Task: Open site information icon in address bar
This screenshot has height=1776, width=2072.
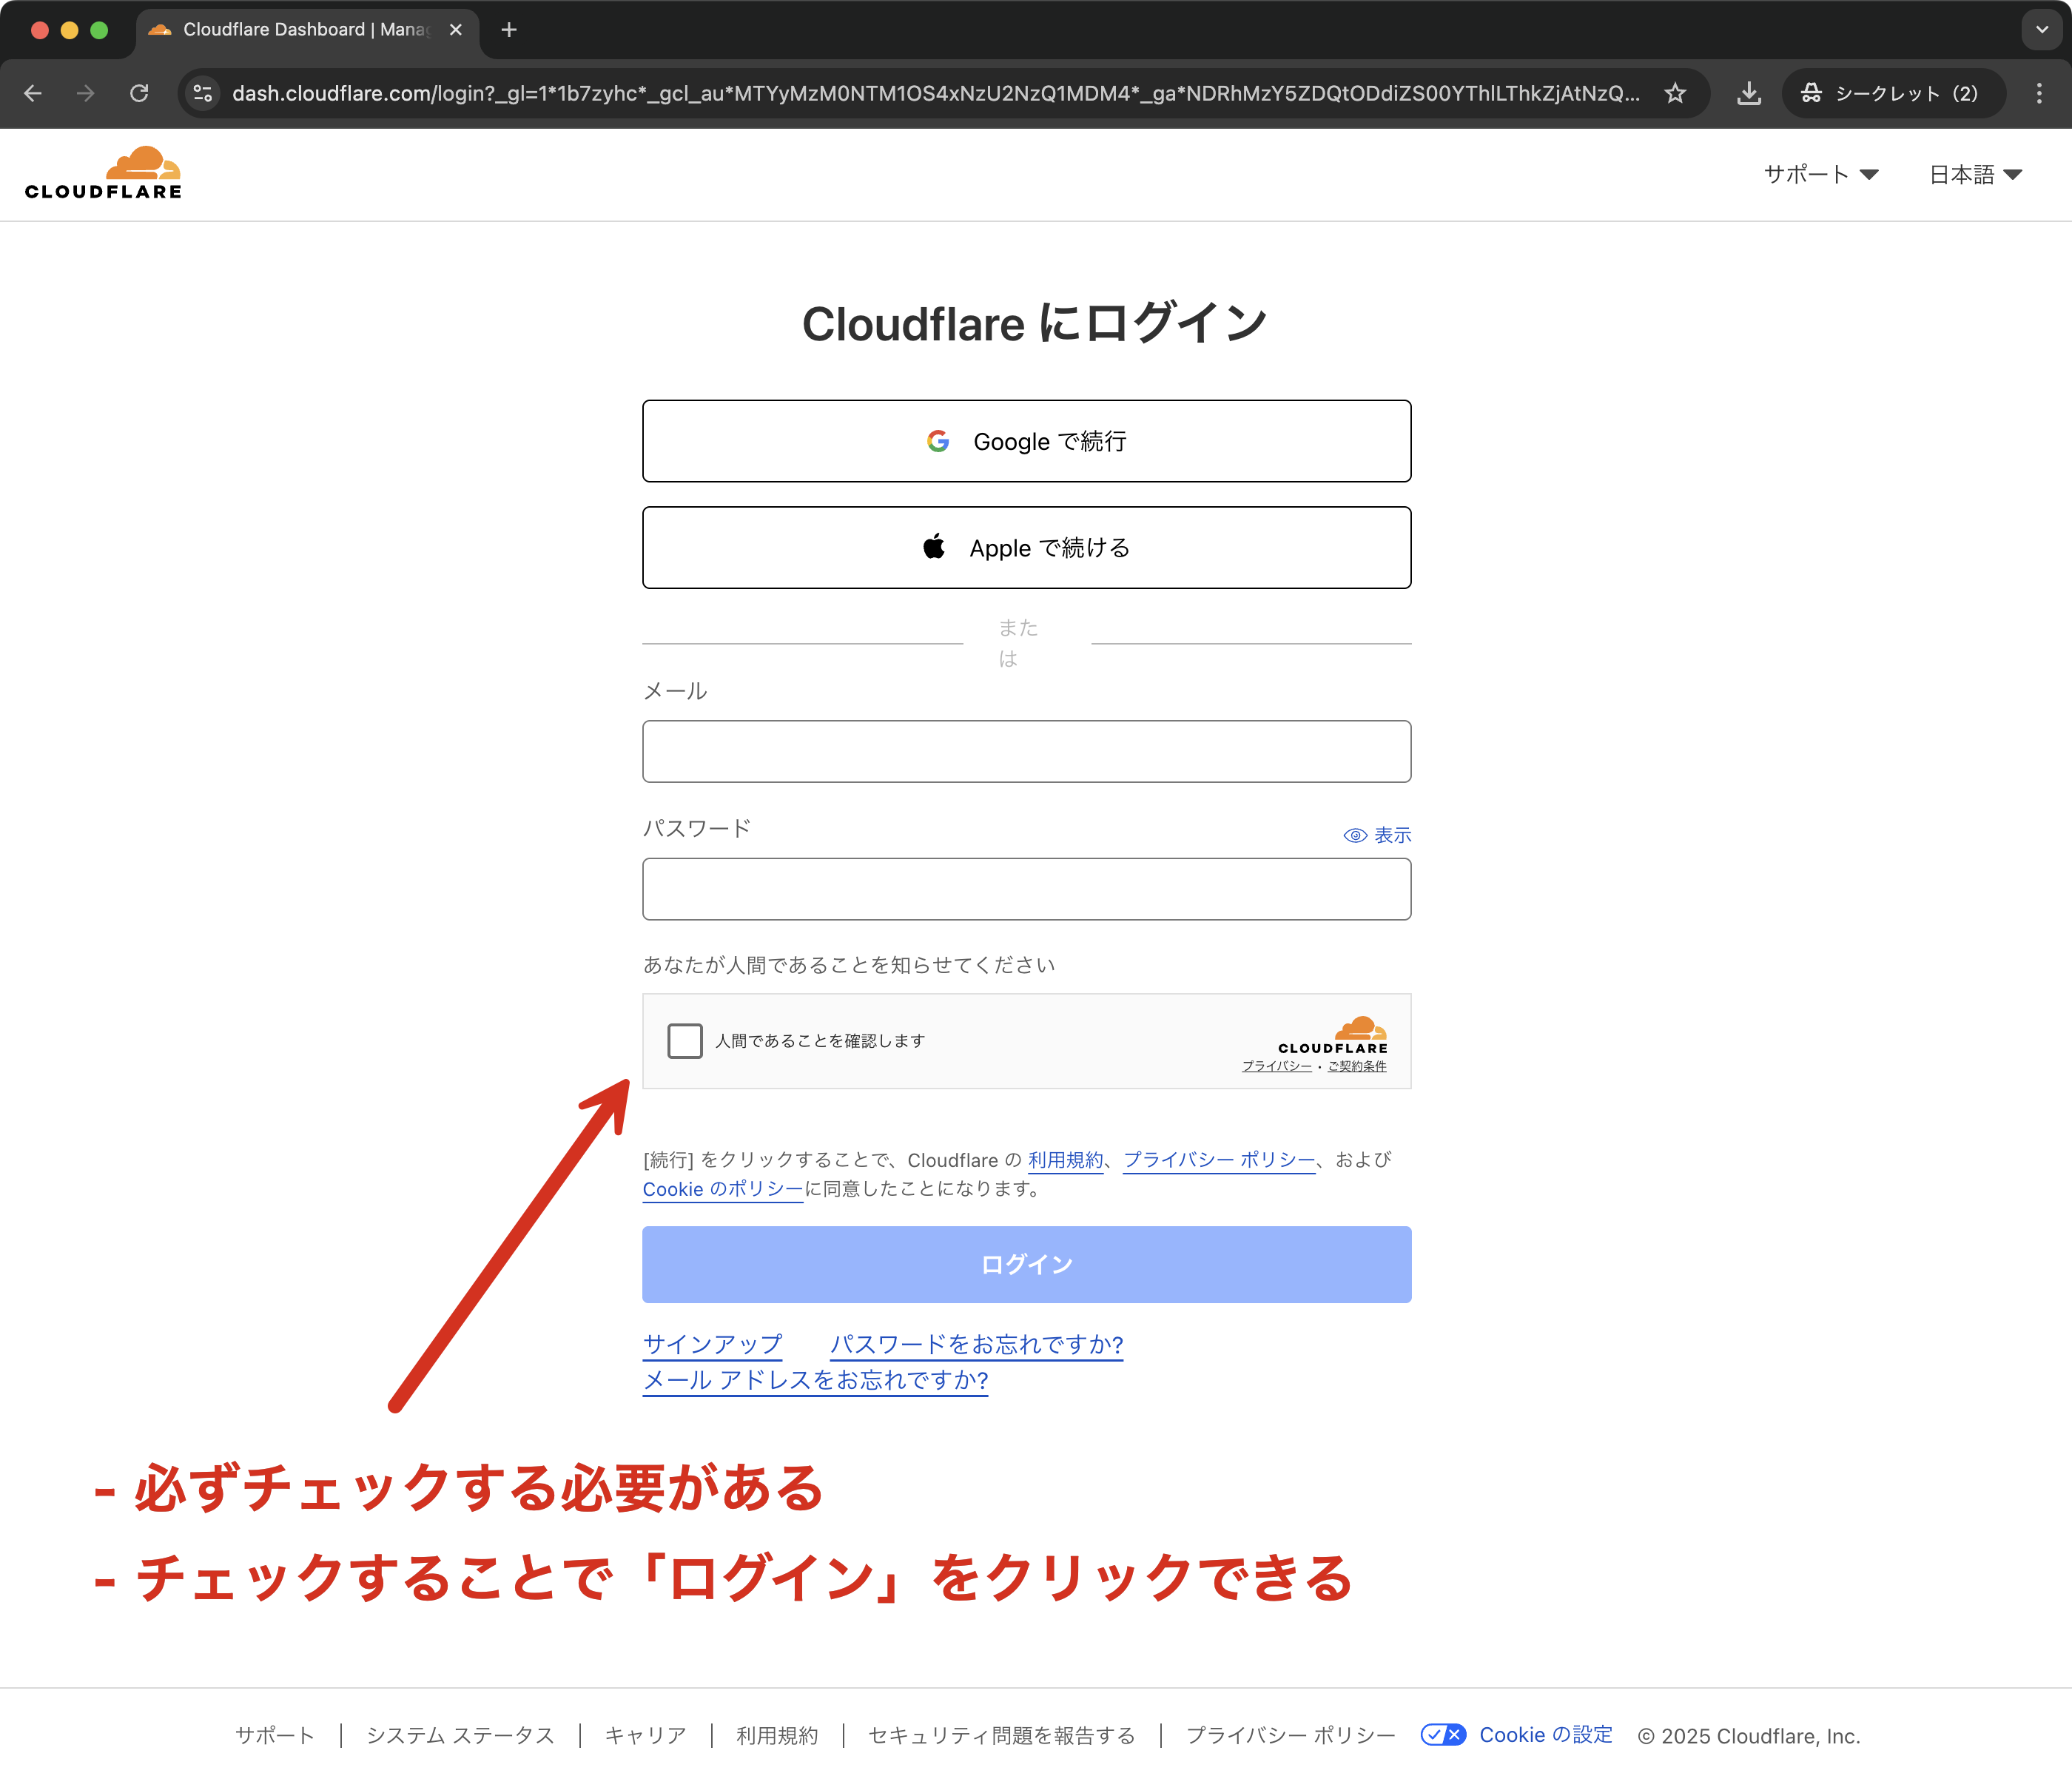Action: pyautogui.click(x=203, y=93)
